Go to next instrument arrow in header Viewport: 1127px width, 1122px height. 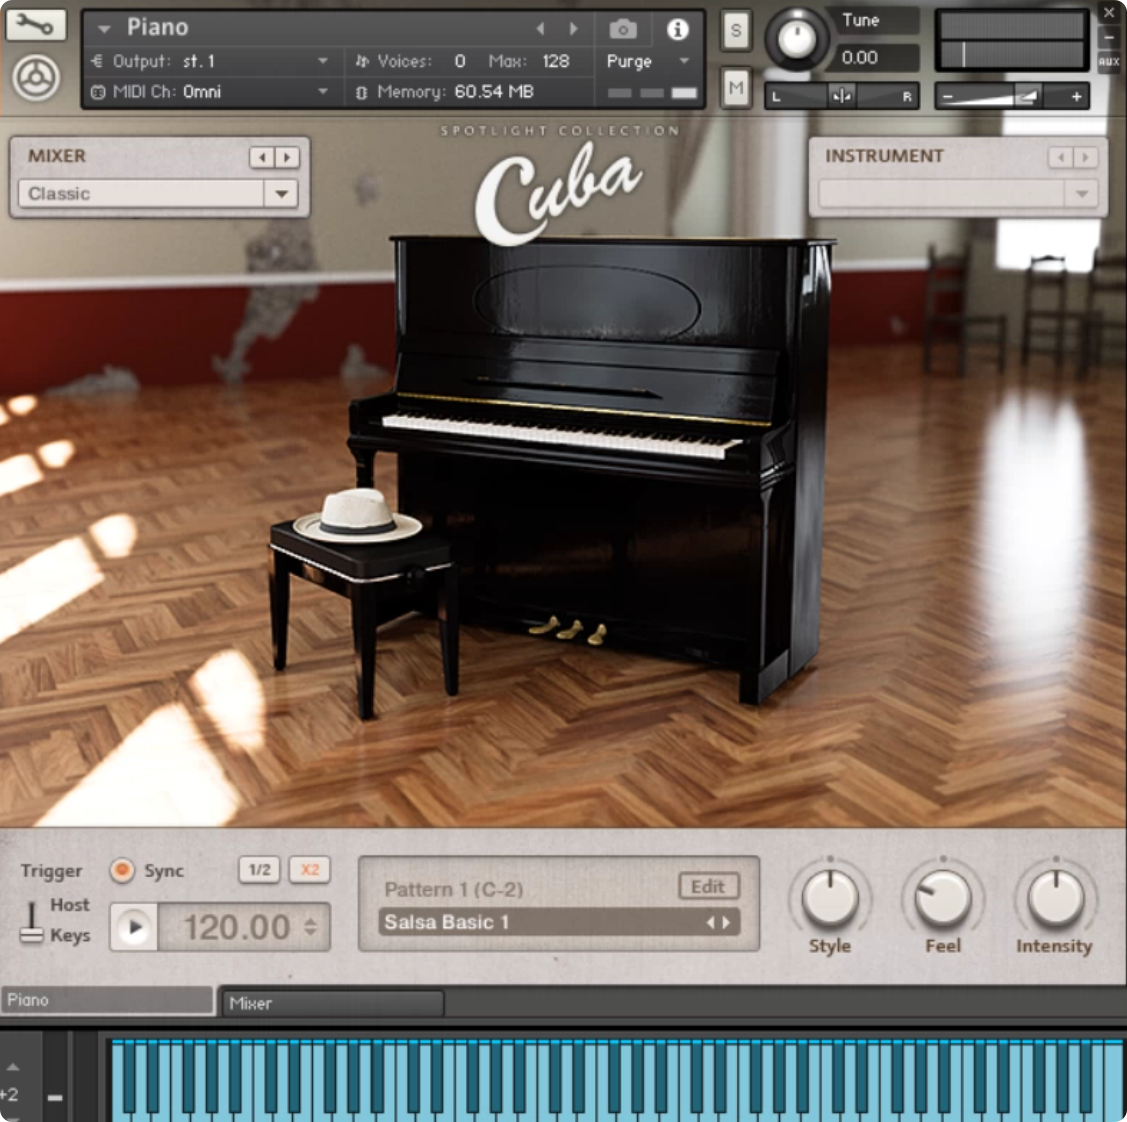(573, 29)
